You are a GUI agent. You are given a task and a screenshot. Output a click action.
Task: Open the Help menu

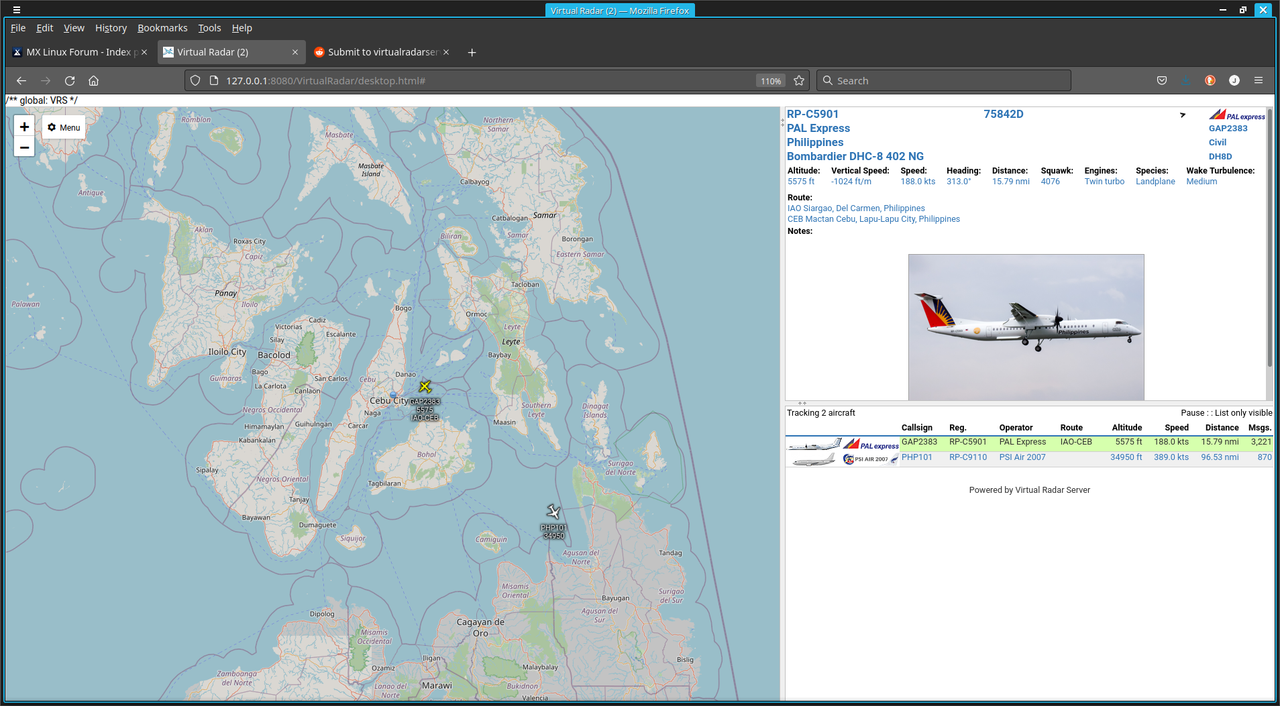pyautogui.click(x=241, y=28)
